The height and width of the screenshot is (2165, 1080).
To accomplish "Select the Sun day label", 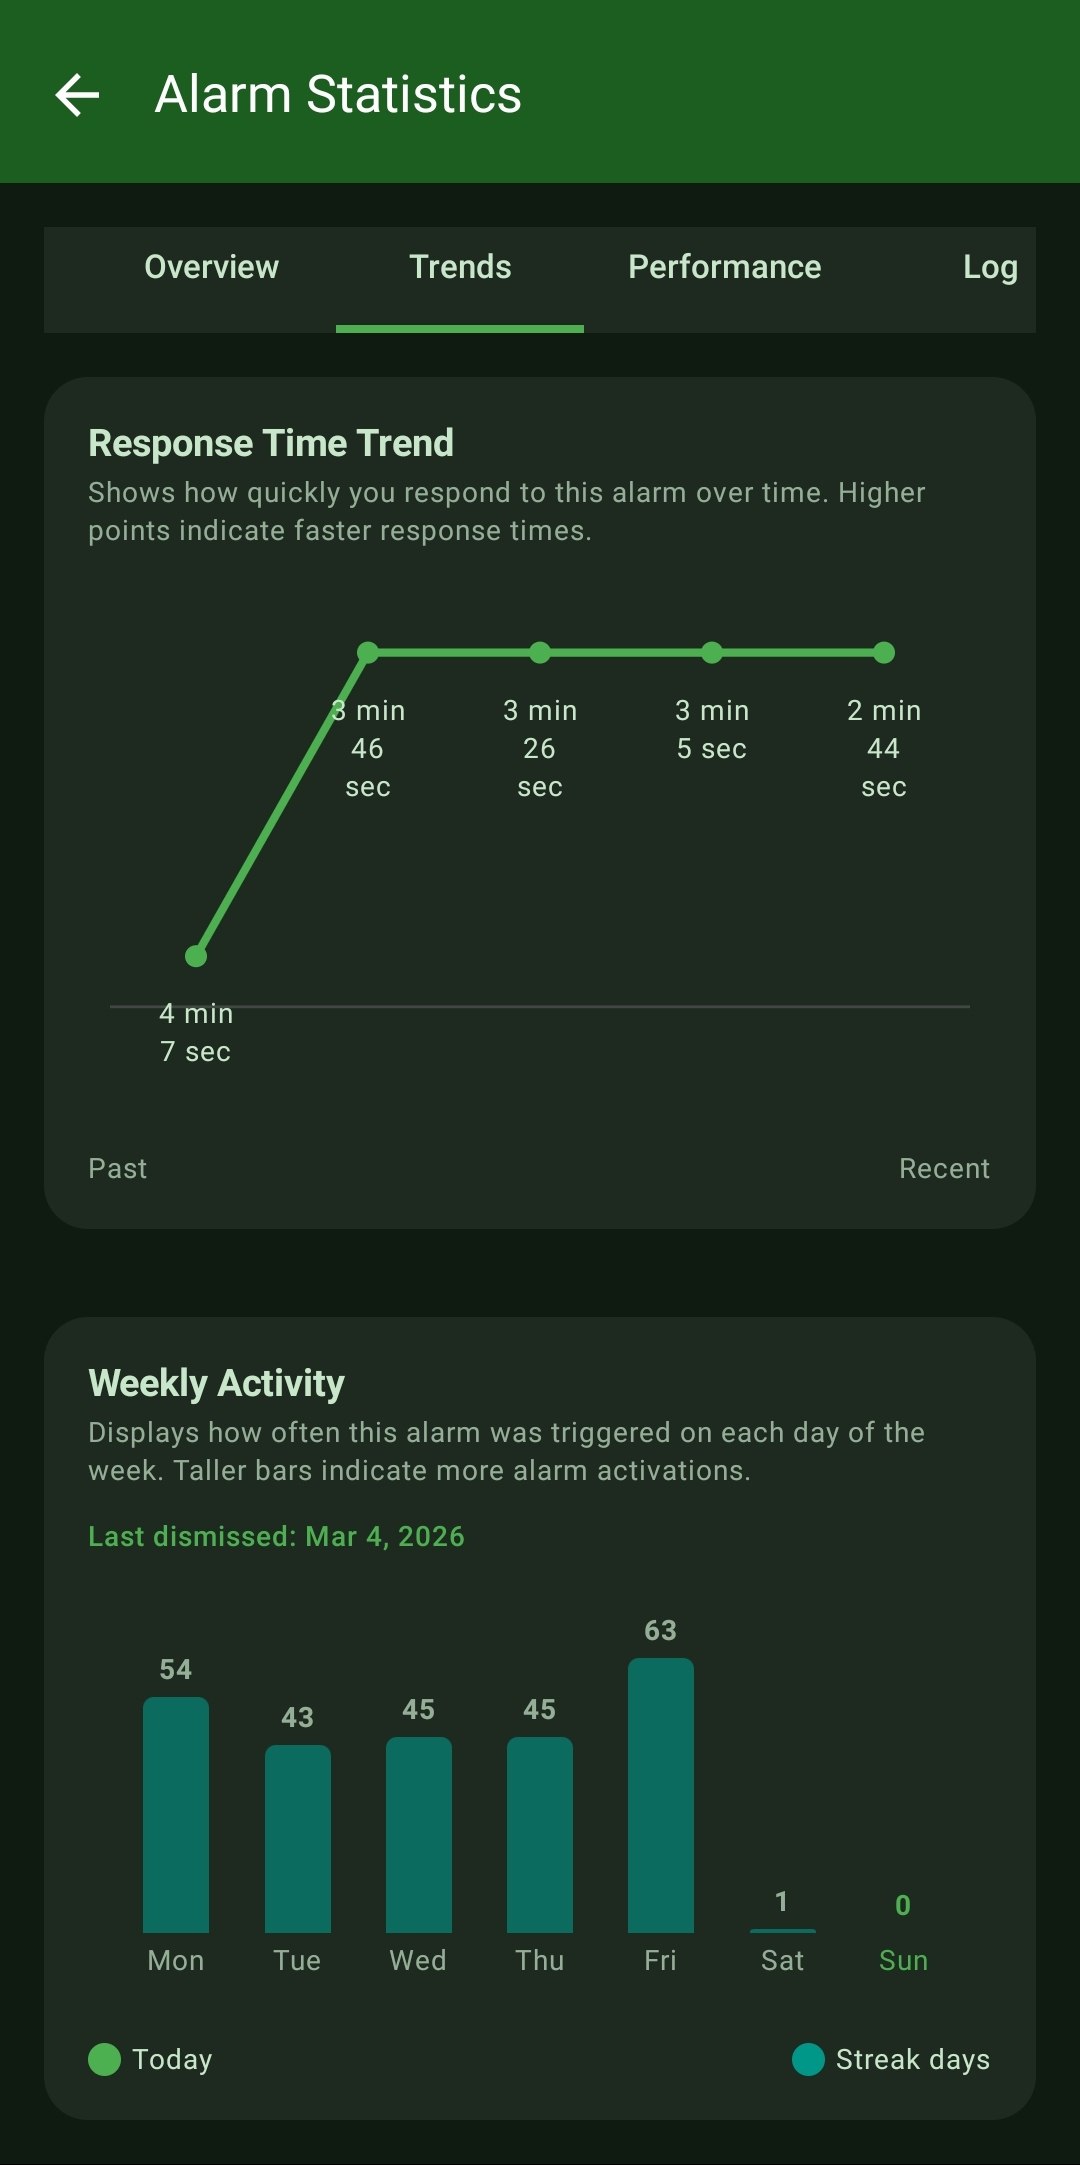I will pyautogui.click(x=903, y=1960).
